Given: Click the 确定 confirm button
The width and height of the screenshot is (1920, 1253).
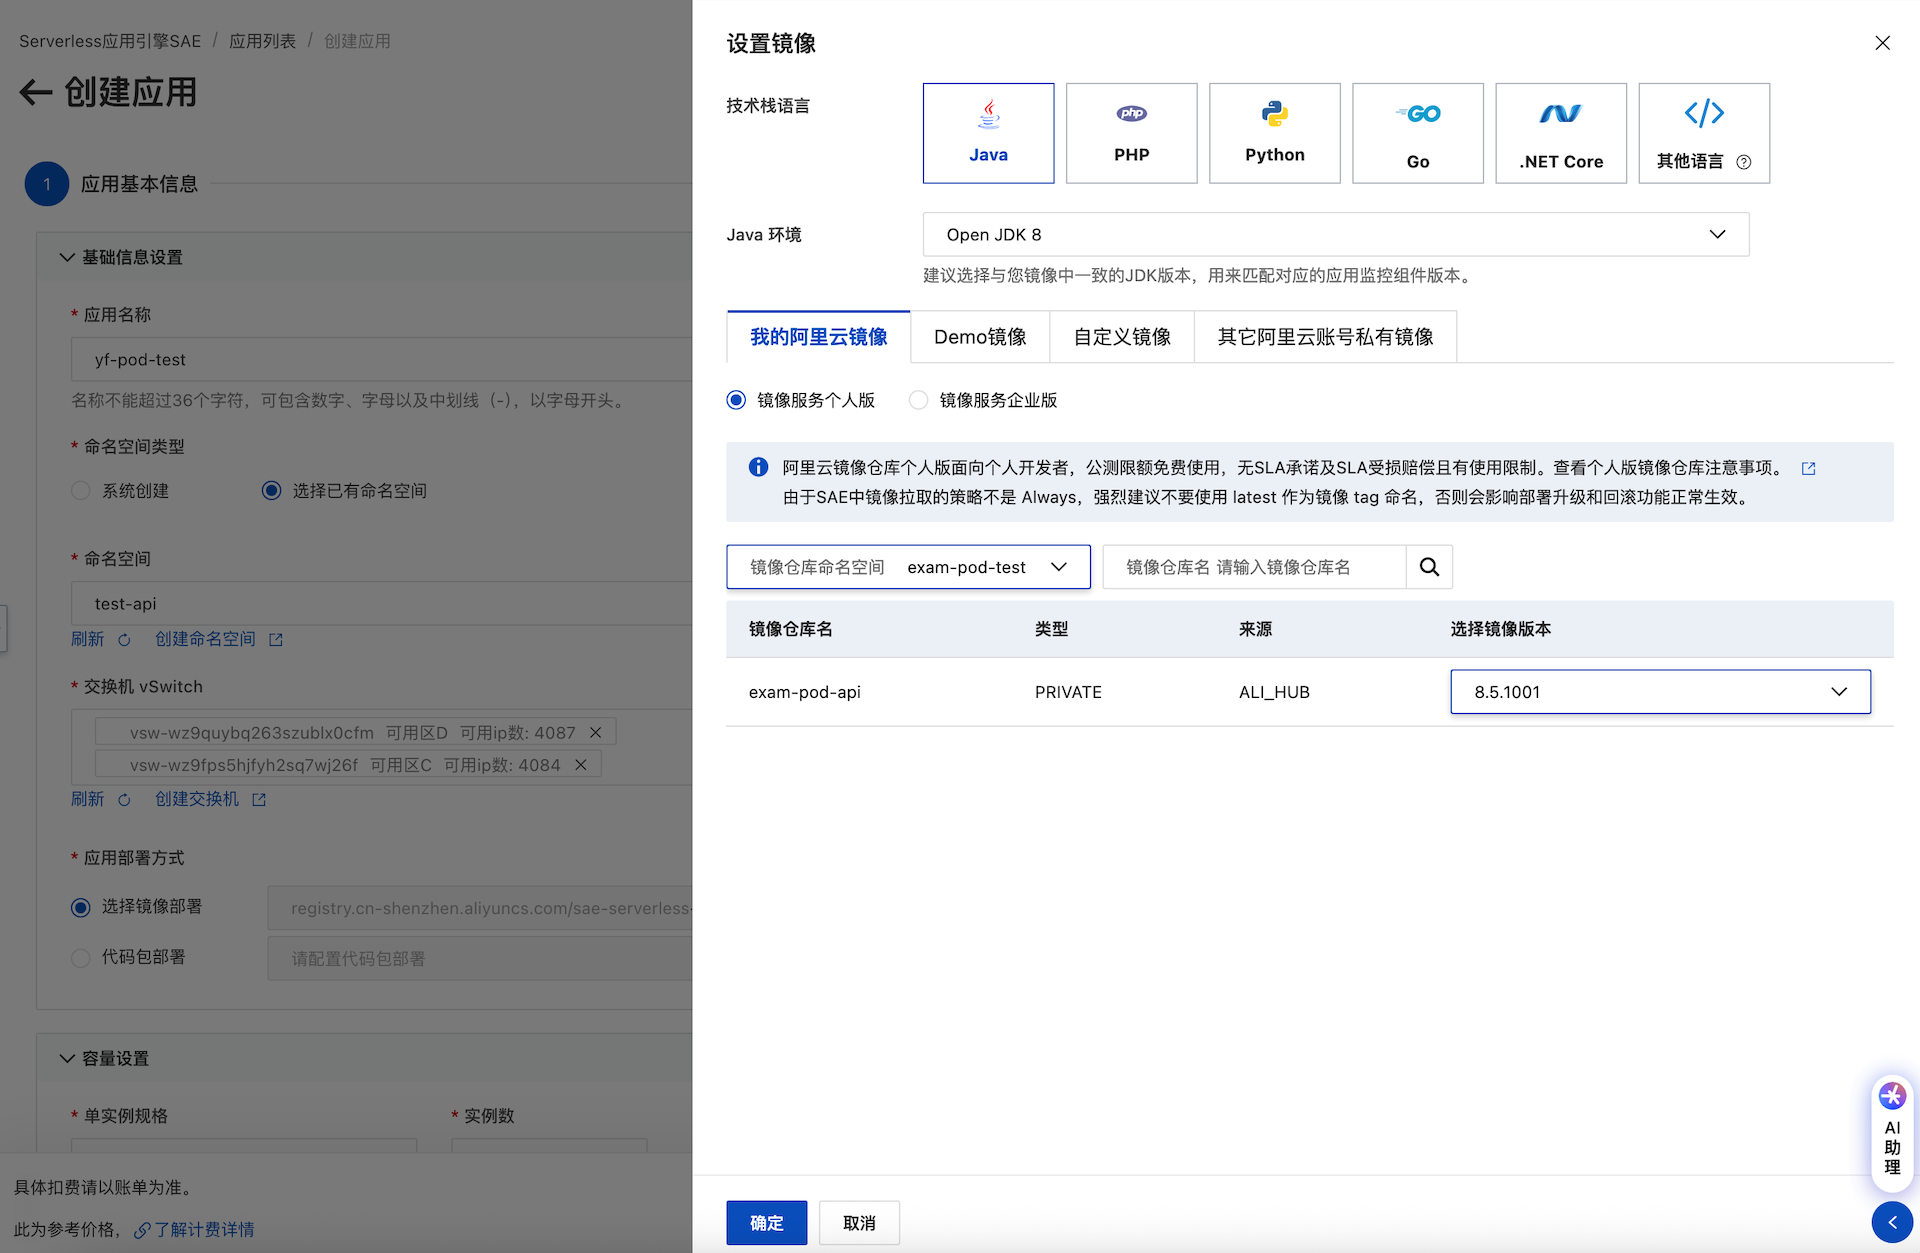Looking at the screenshot, I should (767, 1223).
